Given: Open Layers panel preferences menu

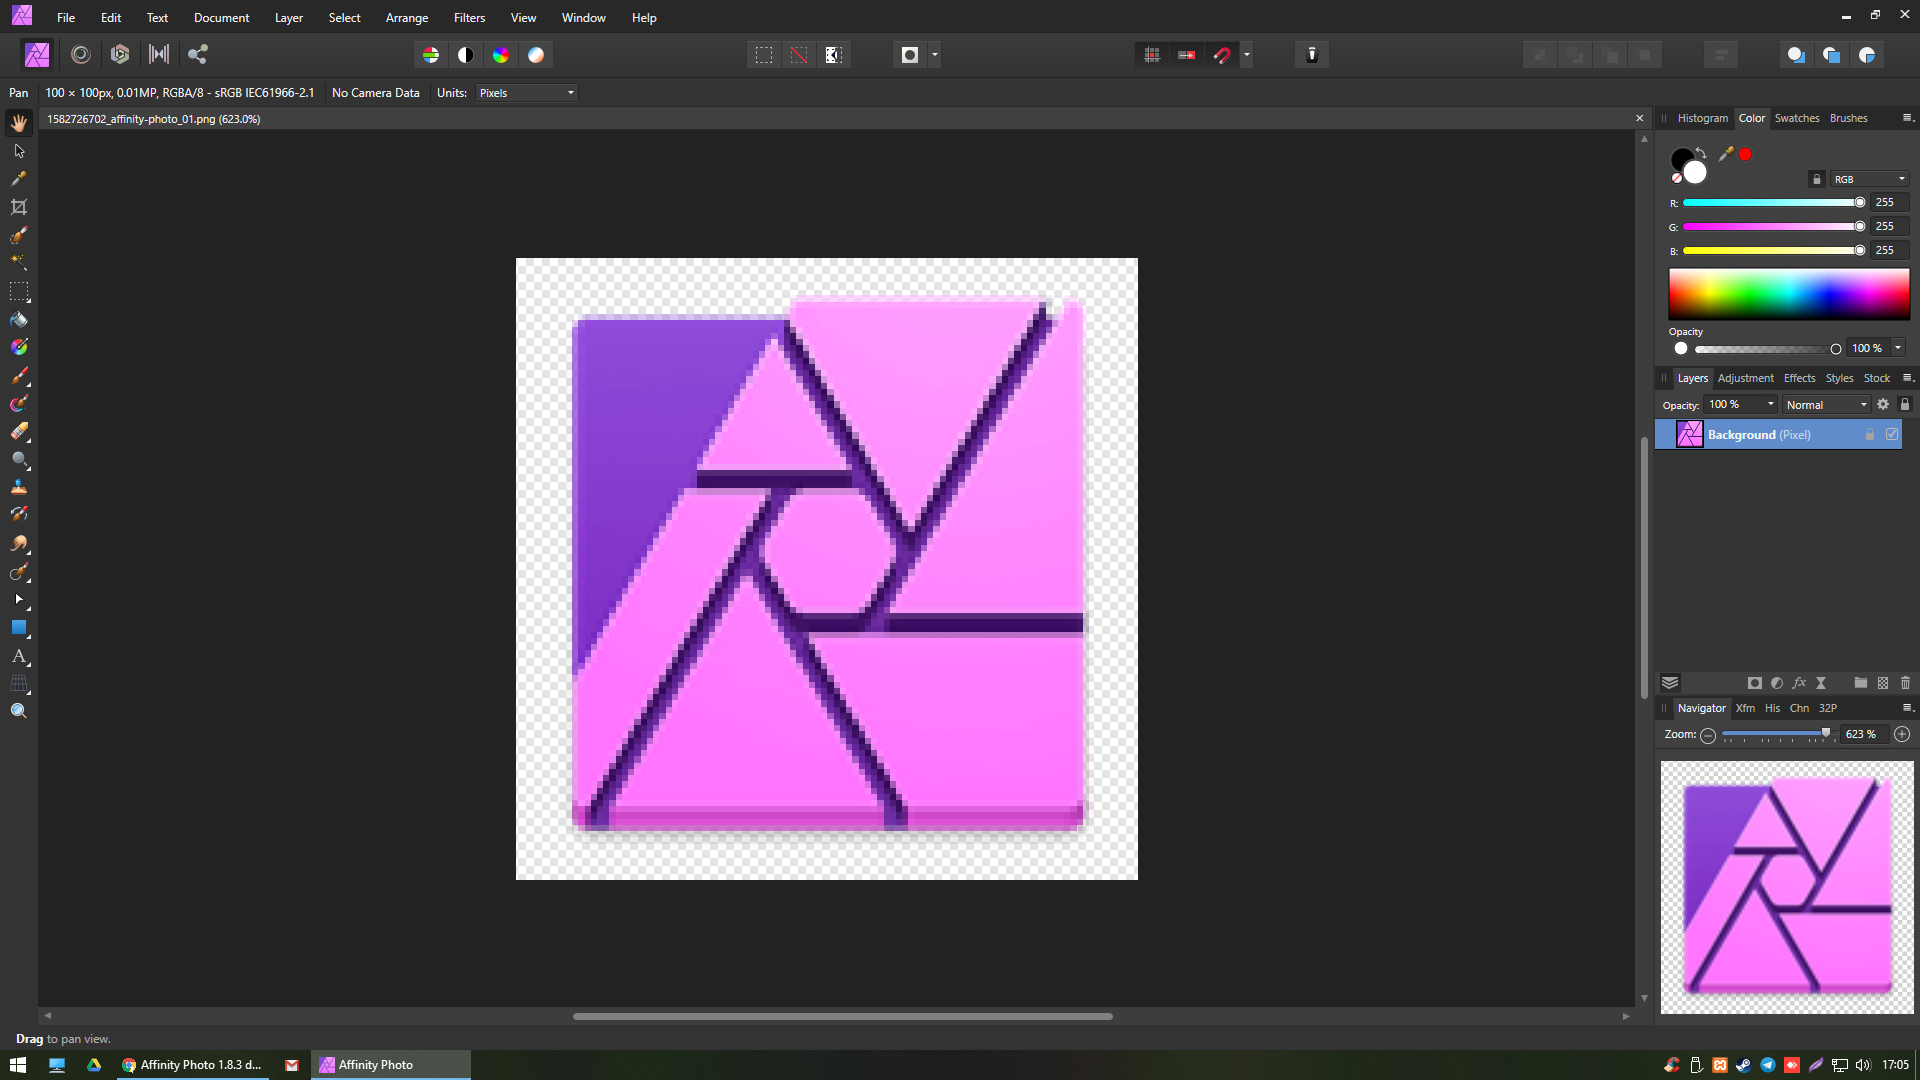Looking at the screenshot, I should tap(1907, 378).
